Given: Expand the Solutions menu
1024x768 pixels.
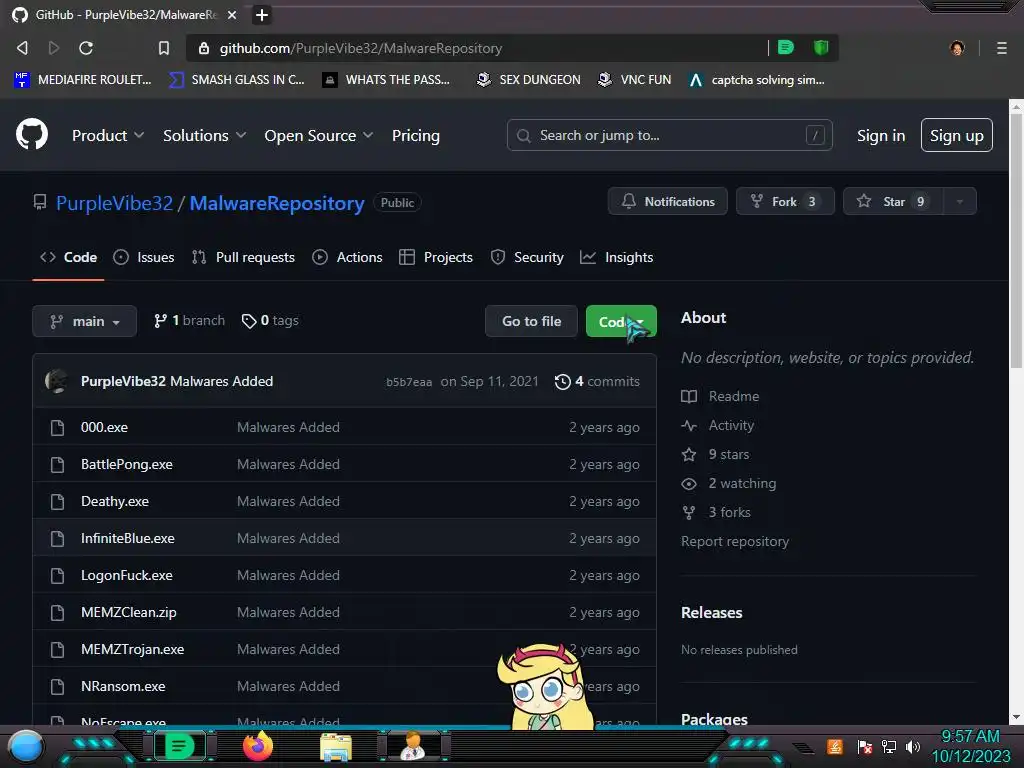Looking at the screenshot, I should 204,135.
